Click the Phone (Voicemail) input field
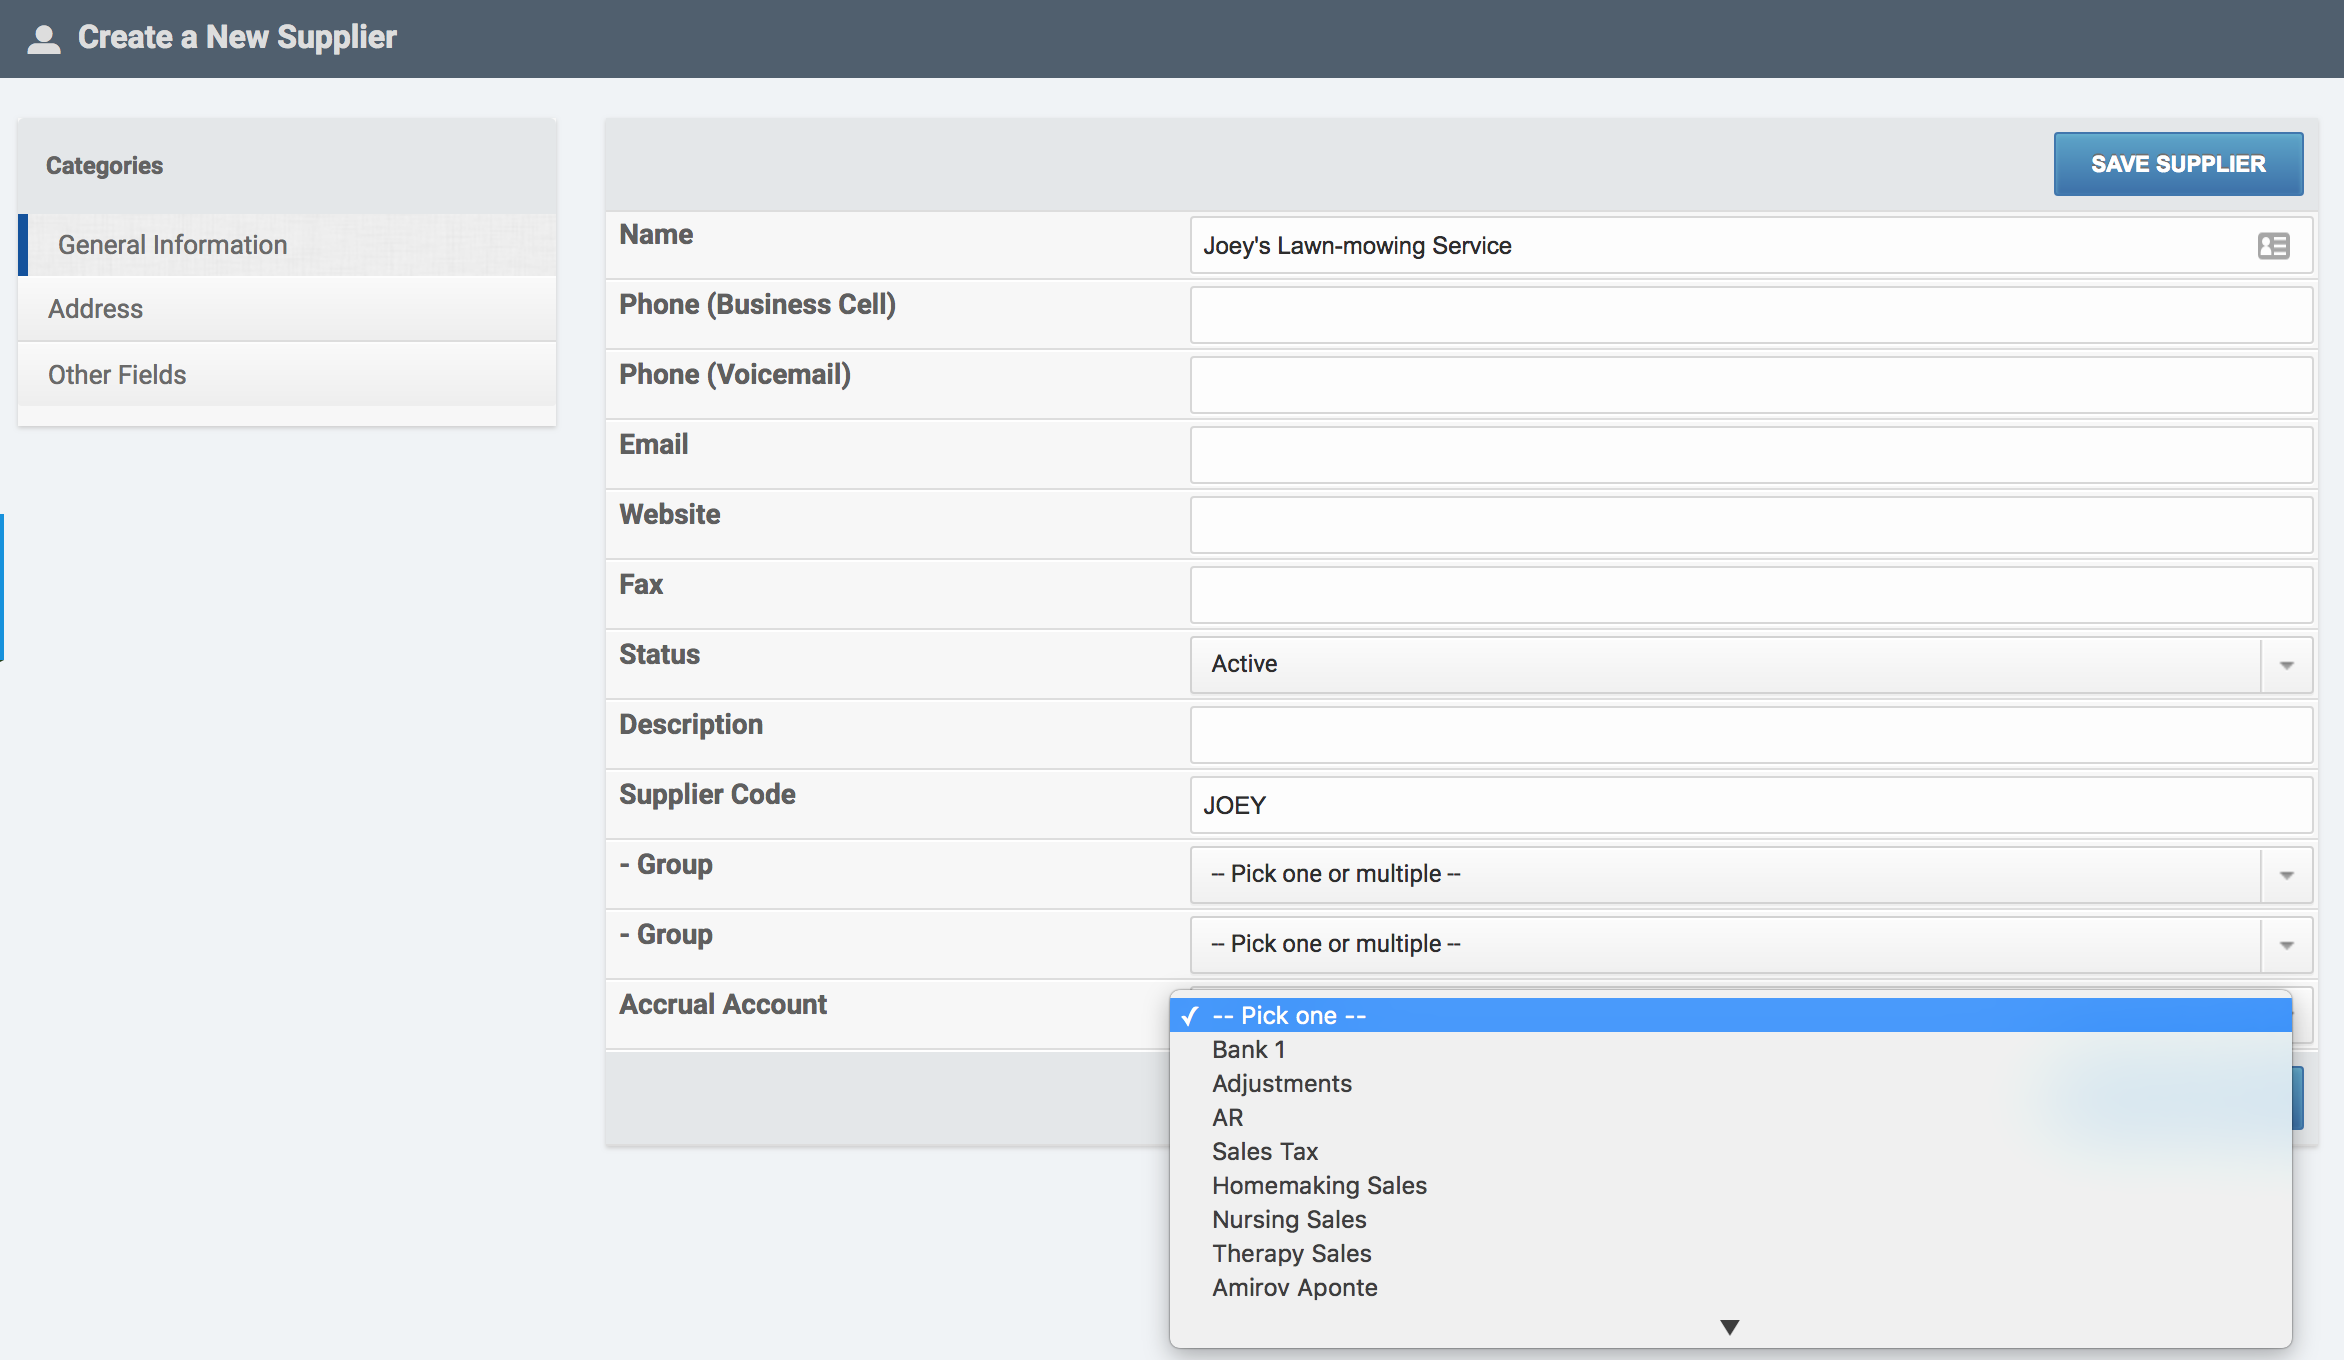Image resolution: width=2344 pixels, height=1360 pixels. tap(1751, 385)
